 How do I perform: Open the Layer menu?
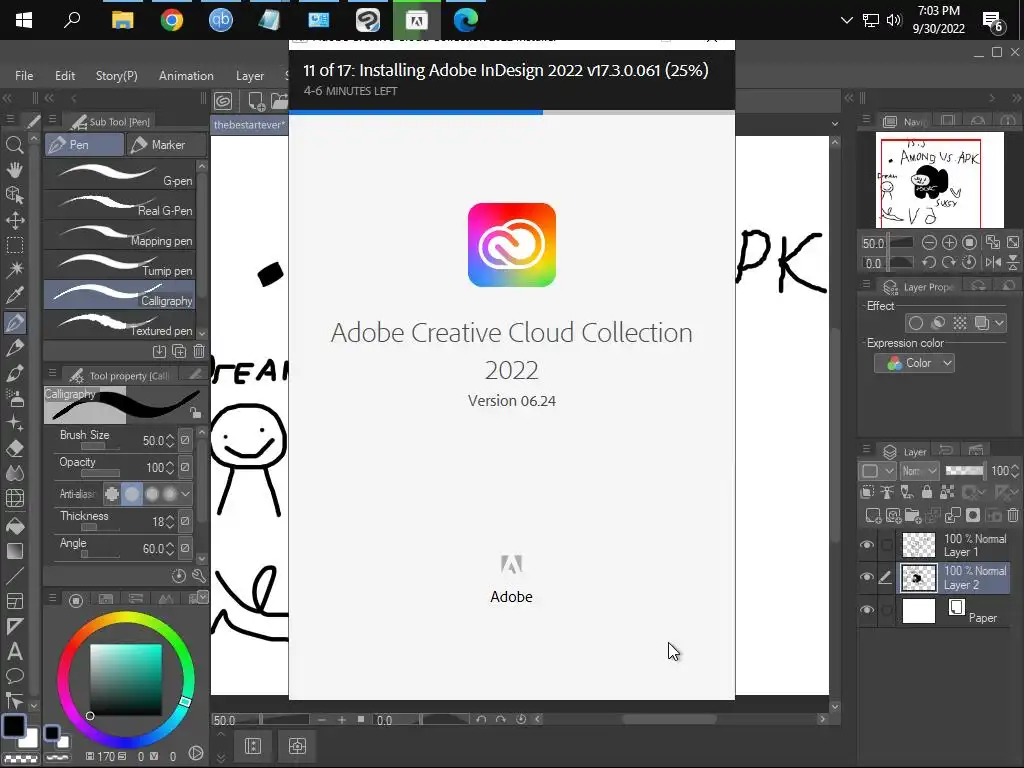tap(249, 76)
